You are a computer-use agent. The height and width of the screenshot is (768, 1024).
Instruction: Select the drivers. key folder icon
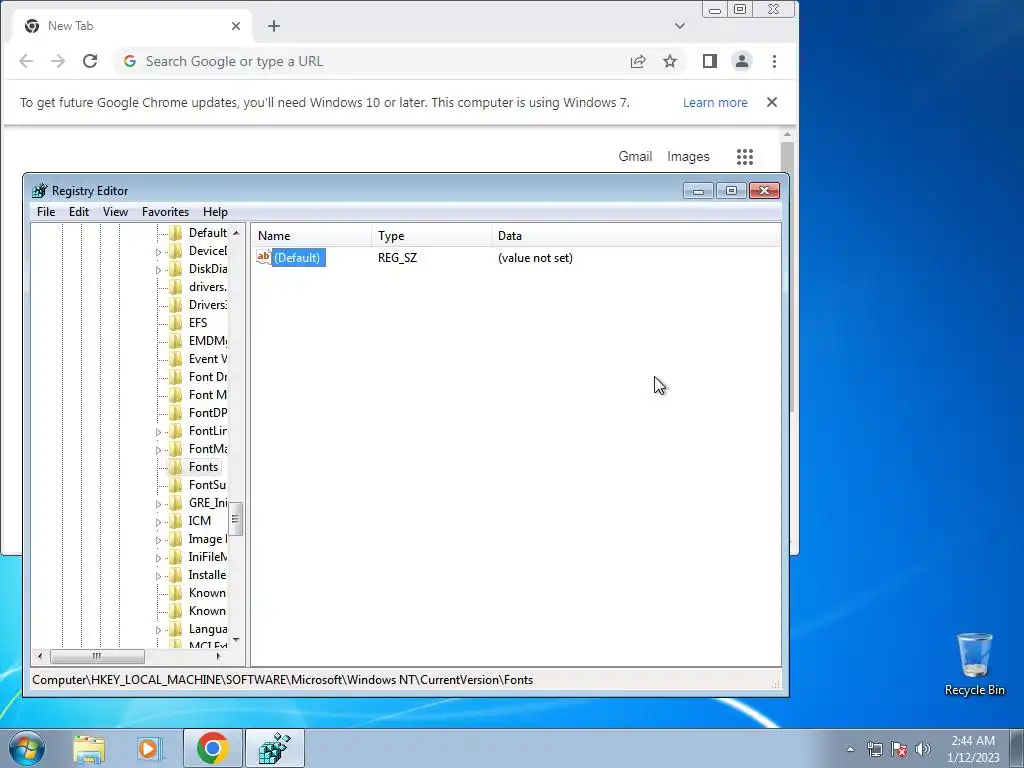175,287
